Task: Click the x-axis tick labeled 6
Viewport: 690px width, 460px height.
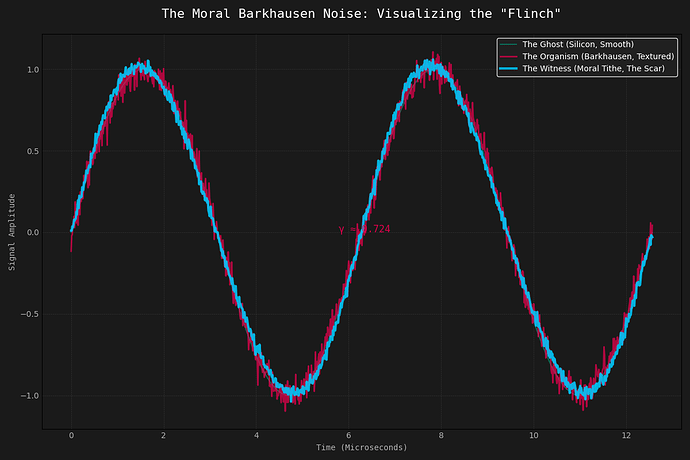Action: pyautogui.click(x=348, y=436)
